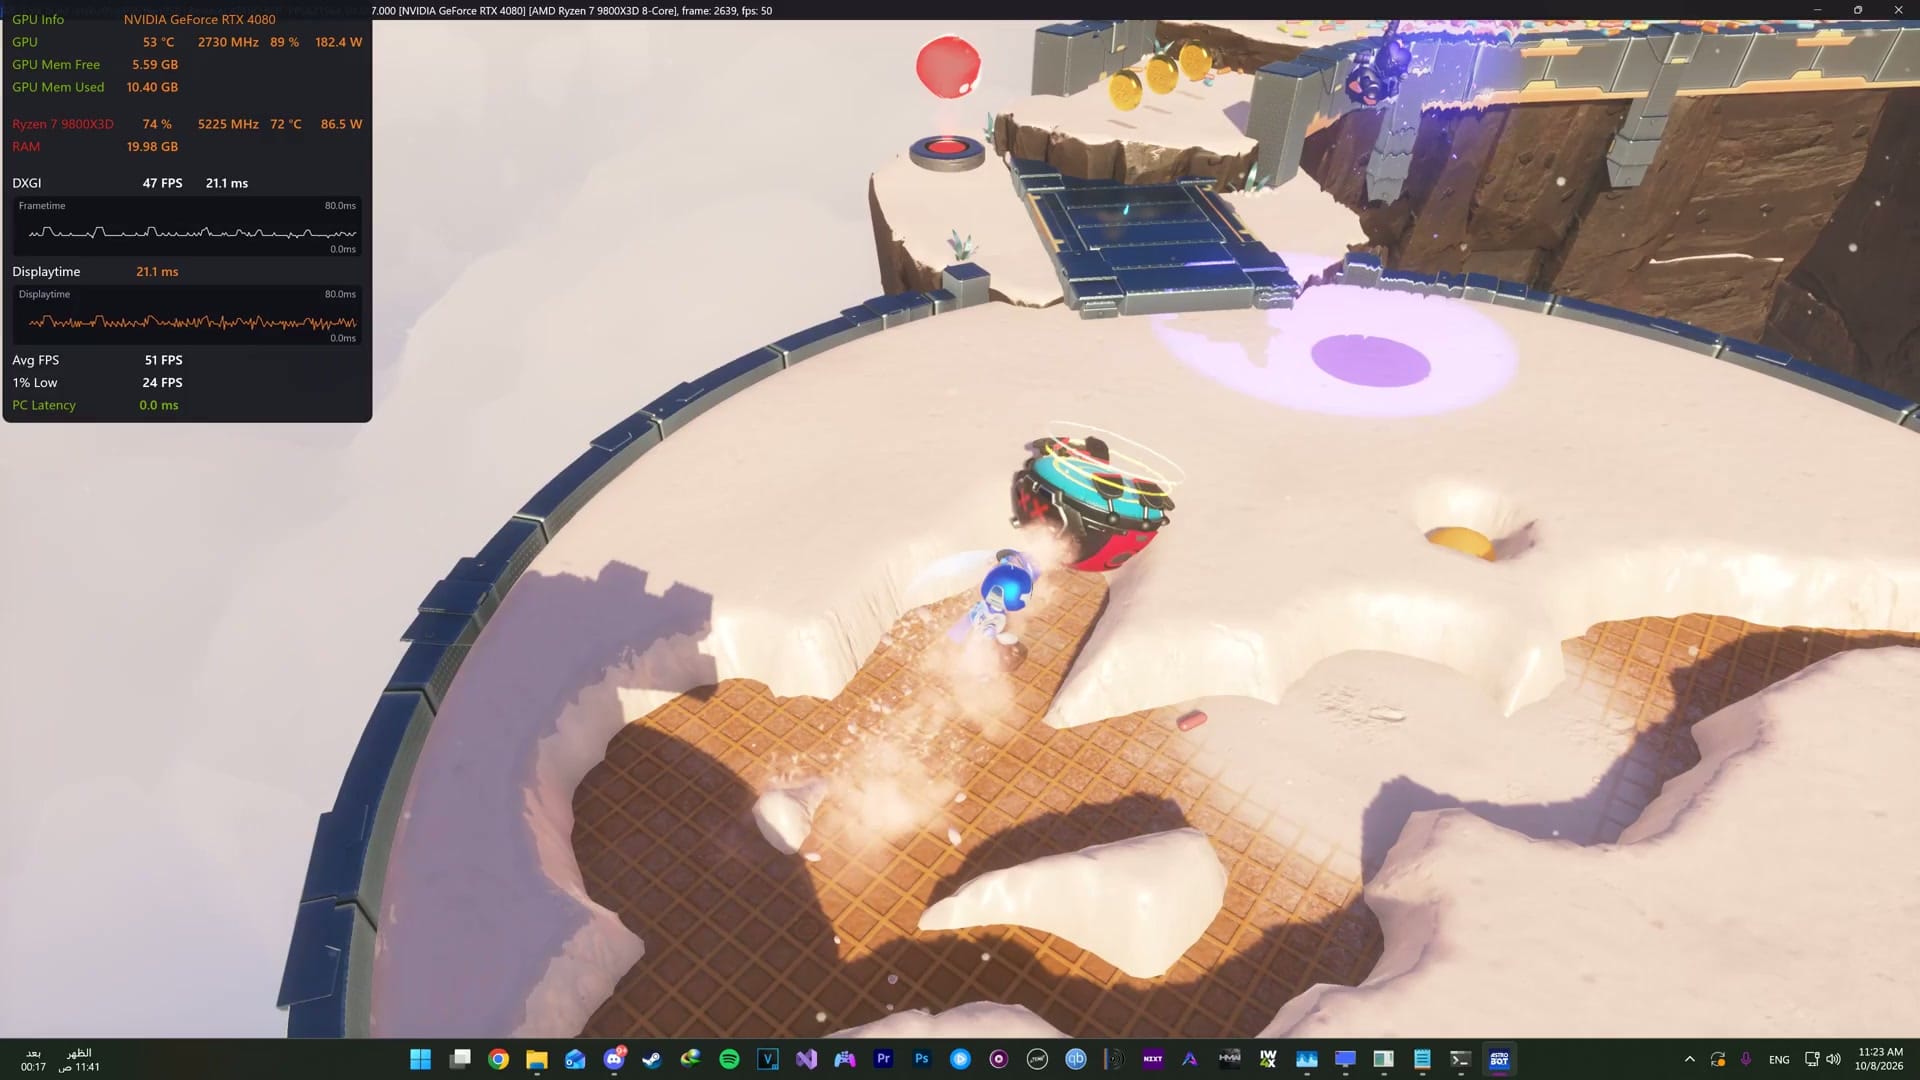Switch to the Windows Terminal taskbar icon
Viewport: 1920px width, 1080px height.
tap(1460, 1059)
